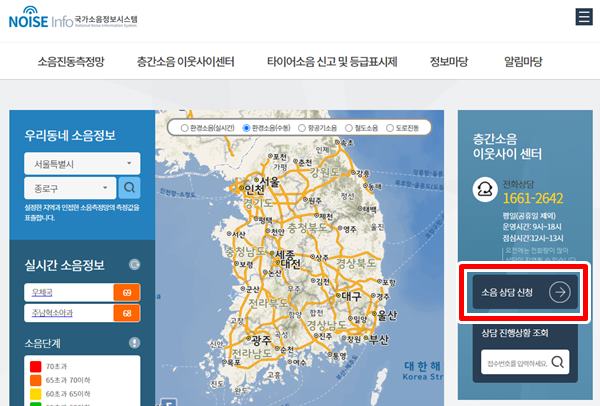Click the orange 68 noise value badge

coord(127,313)
